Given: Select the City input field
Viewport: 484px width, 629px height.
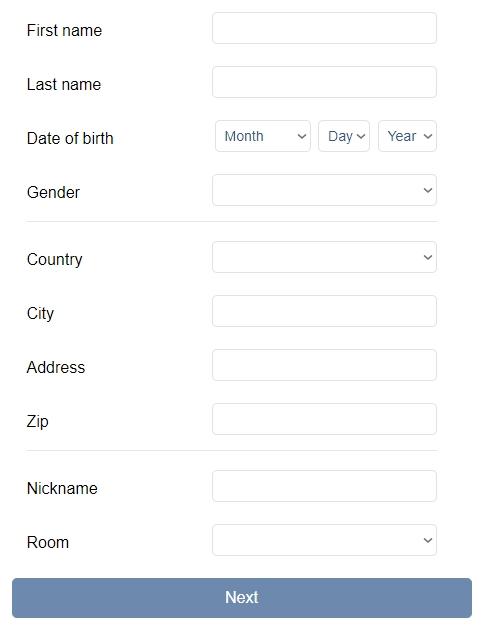Looking at the screenshot, I should pos(324,311).
